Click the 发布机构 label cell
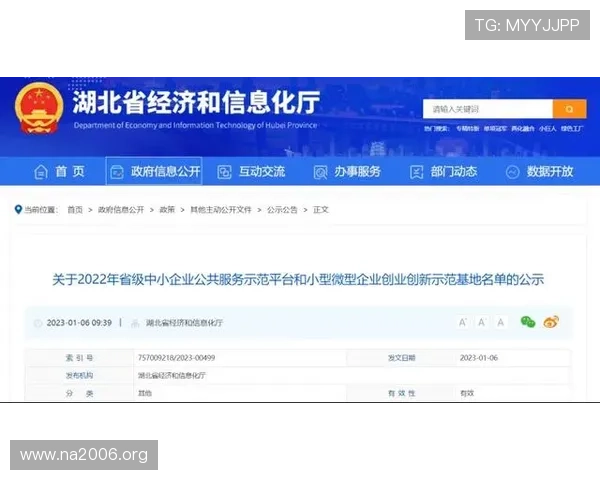The height and width of the screenshot is (480, 600). [x=79, y=376]
